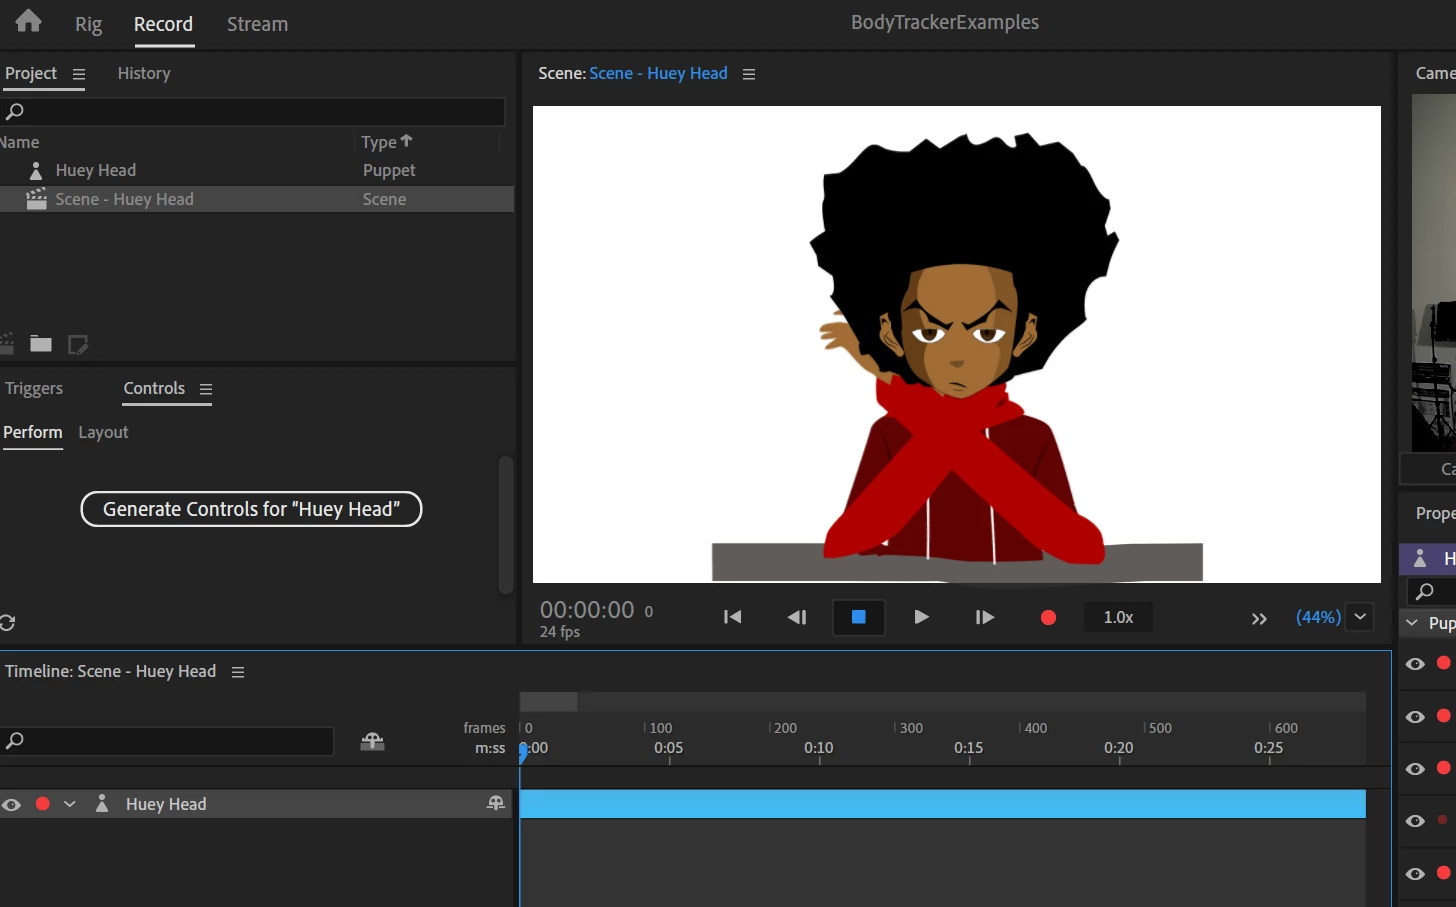
Task: Open the 1.0x playback speed menu
Action: (1118, 617)
